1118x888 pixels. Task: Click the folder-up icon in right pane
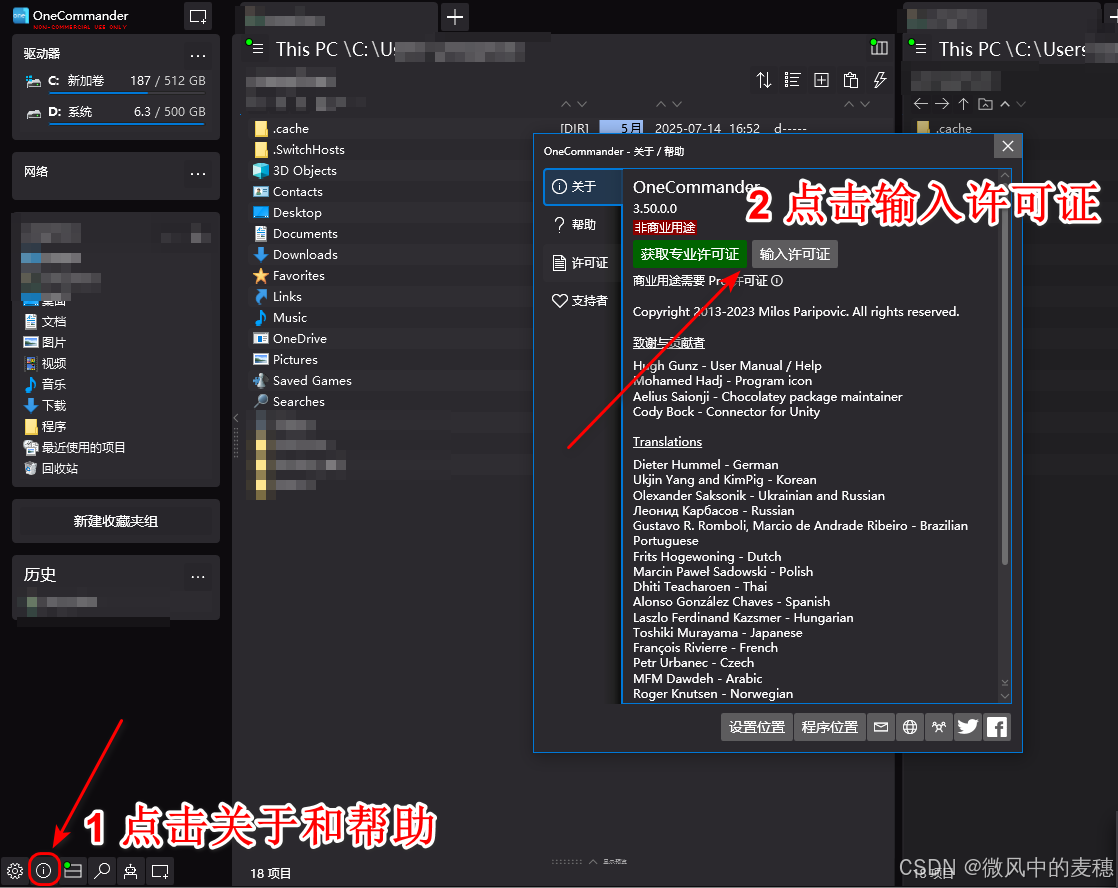[985, 104]
